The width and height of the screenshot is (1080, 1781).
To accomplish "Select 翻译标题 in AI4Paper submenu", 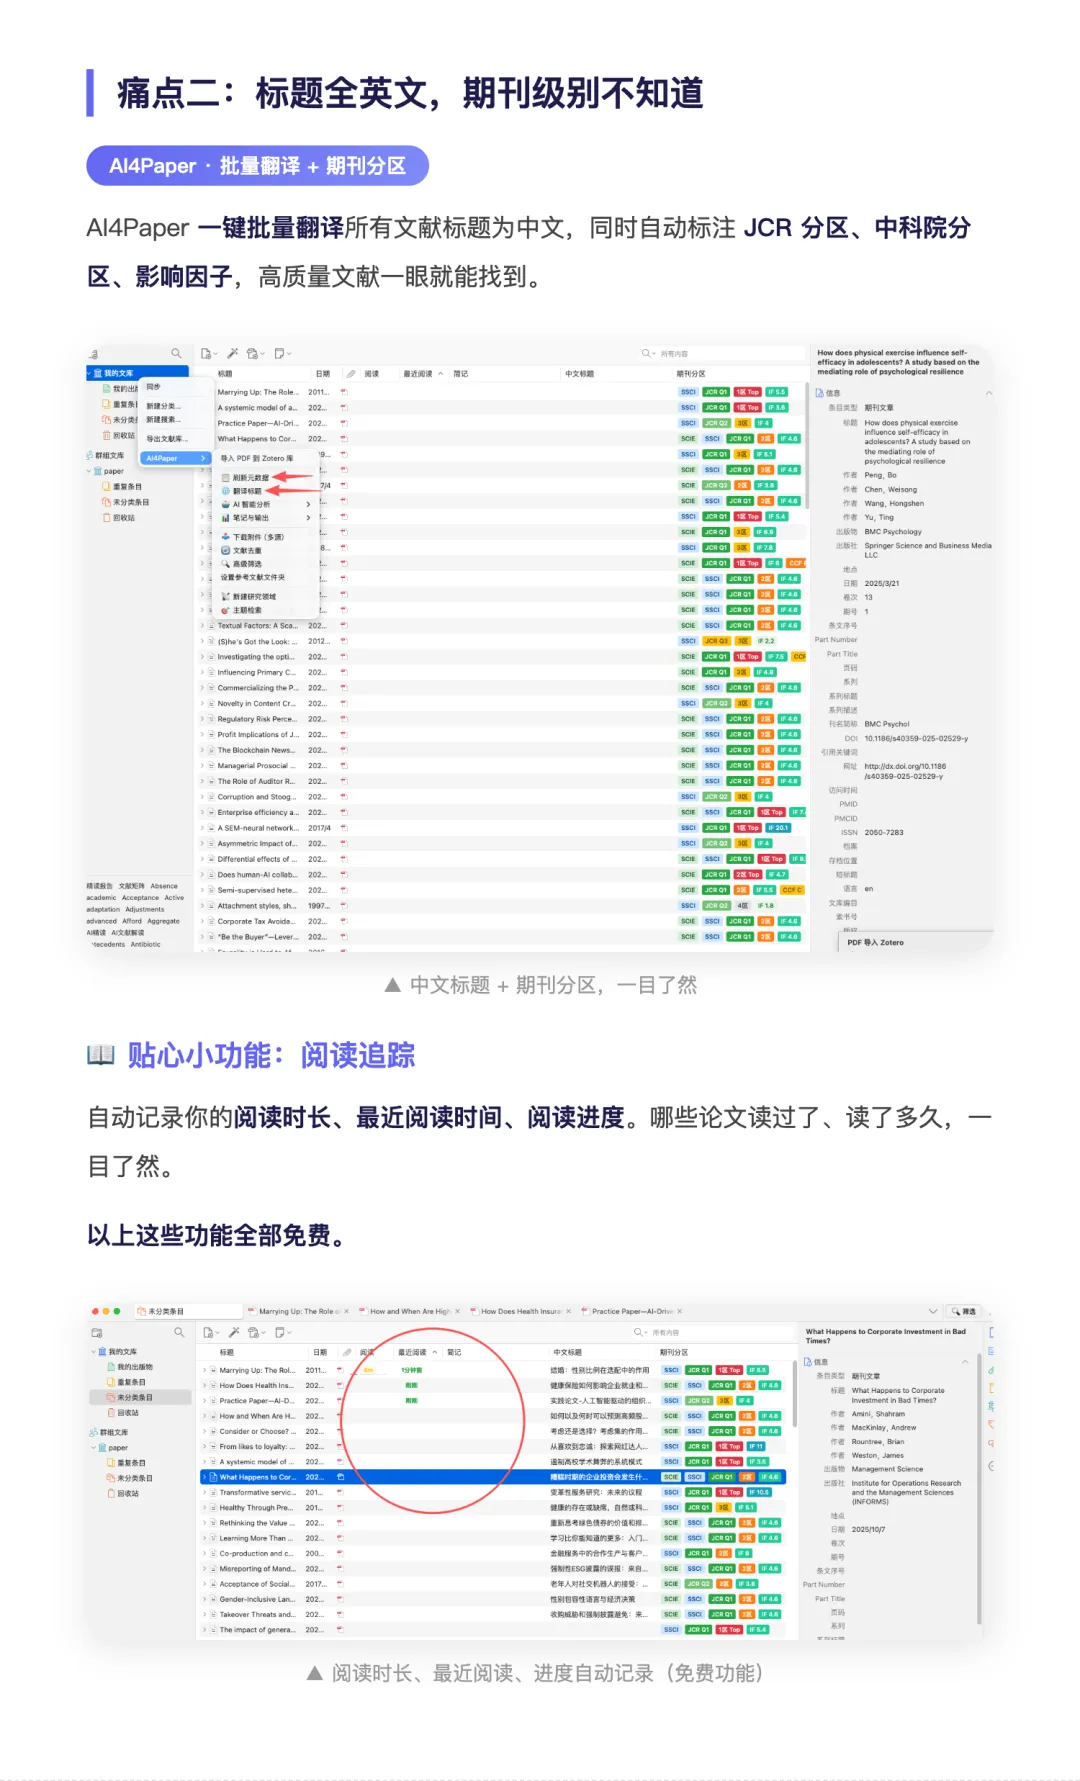I will (247, 491).
